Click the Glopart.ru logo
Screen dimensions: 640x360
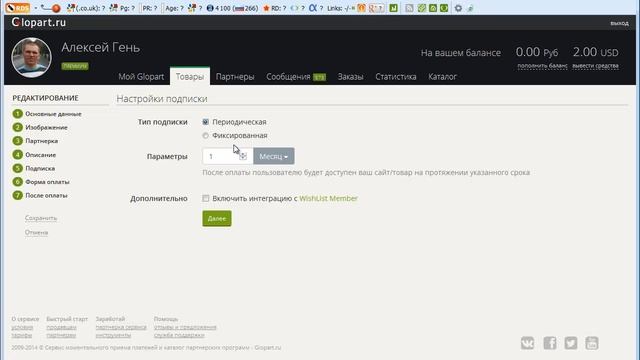pyautogui.click(x=39, y=22)
